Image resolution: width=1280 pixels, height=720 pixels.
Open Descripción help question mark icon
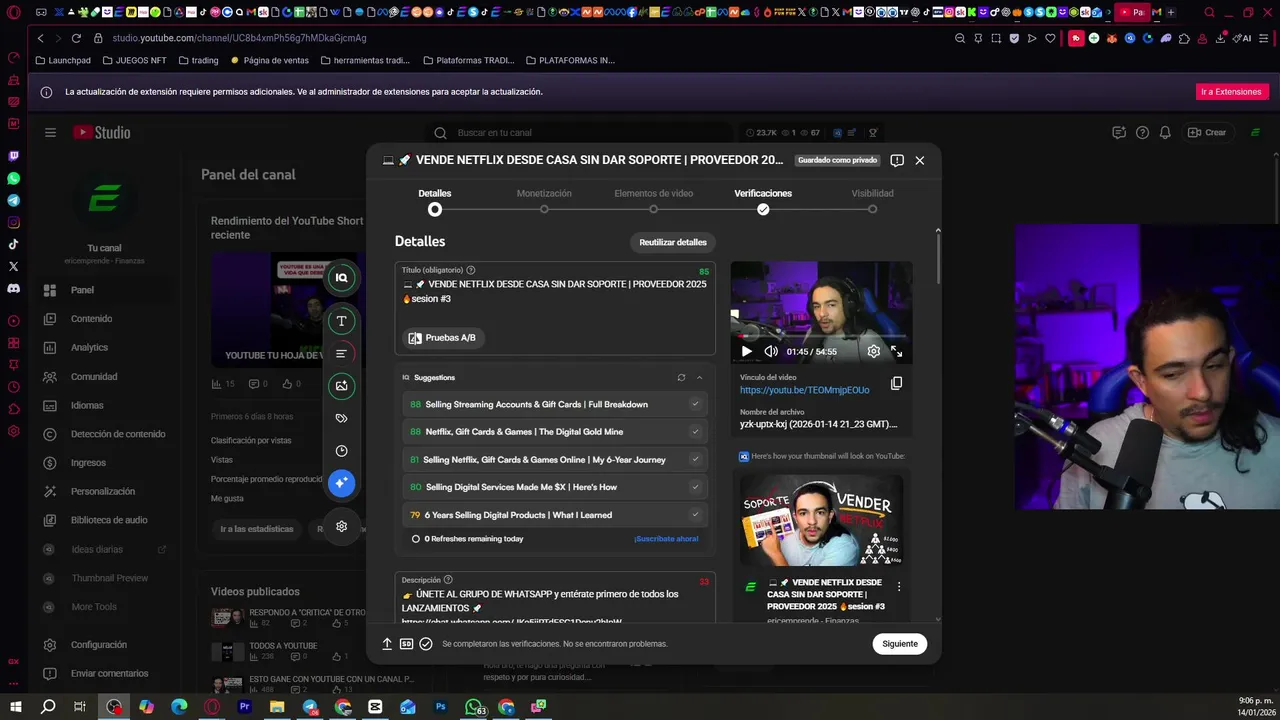coord(448,580)
